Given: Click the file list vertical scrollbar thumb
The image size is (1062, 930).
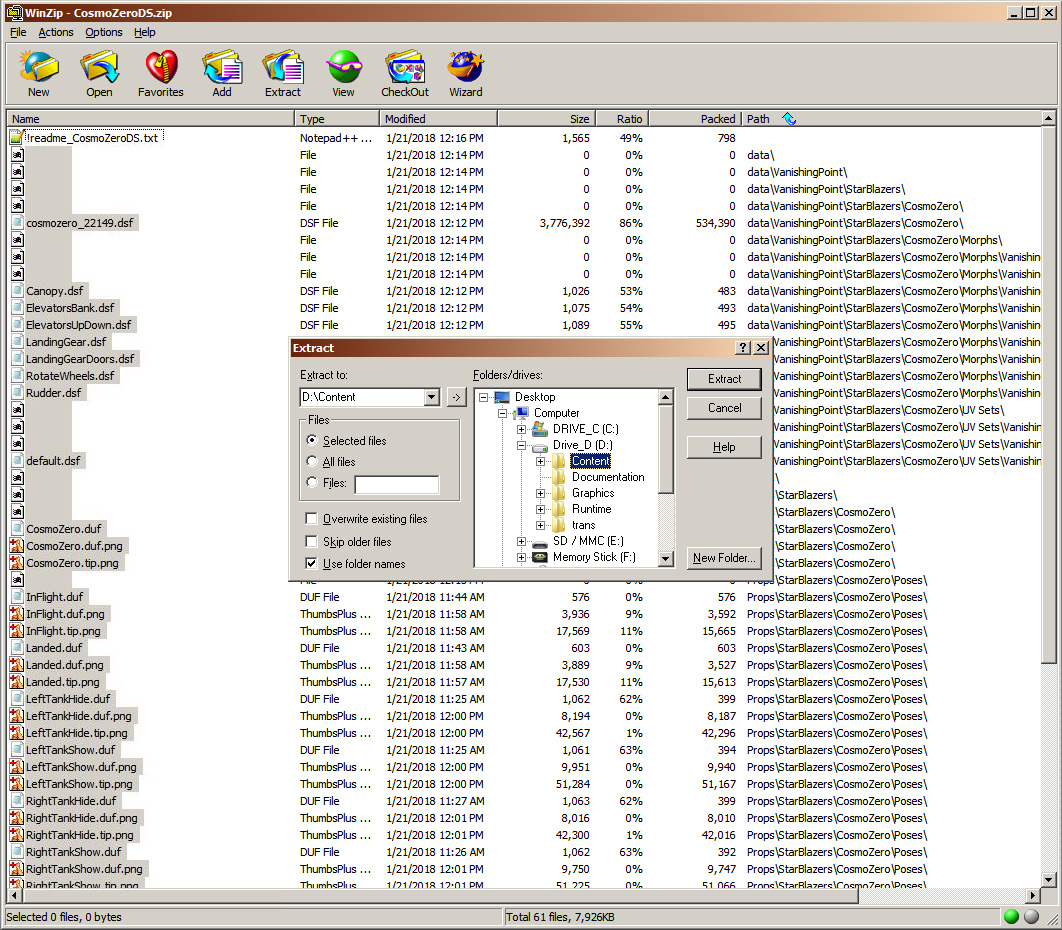Looking at the screenshot, I should click(1048, 395).
